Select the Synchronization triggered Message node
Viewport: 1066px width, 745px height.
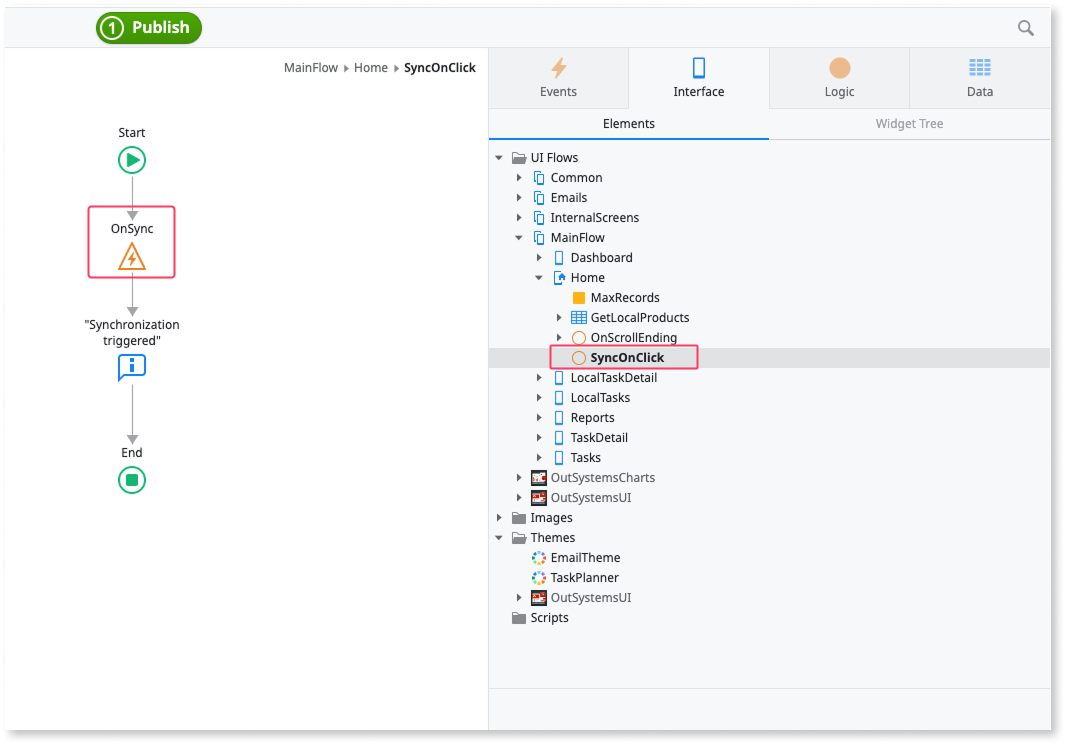click(x=131, y=367)
